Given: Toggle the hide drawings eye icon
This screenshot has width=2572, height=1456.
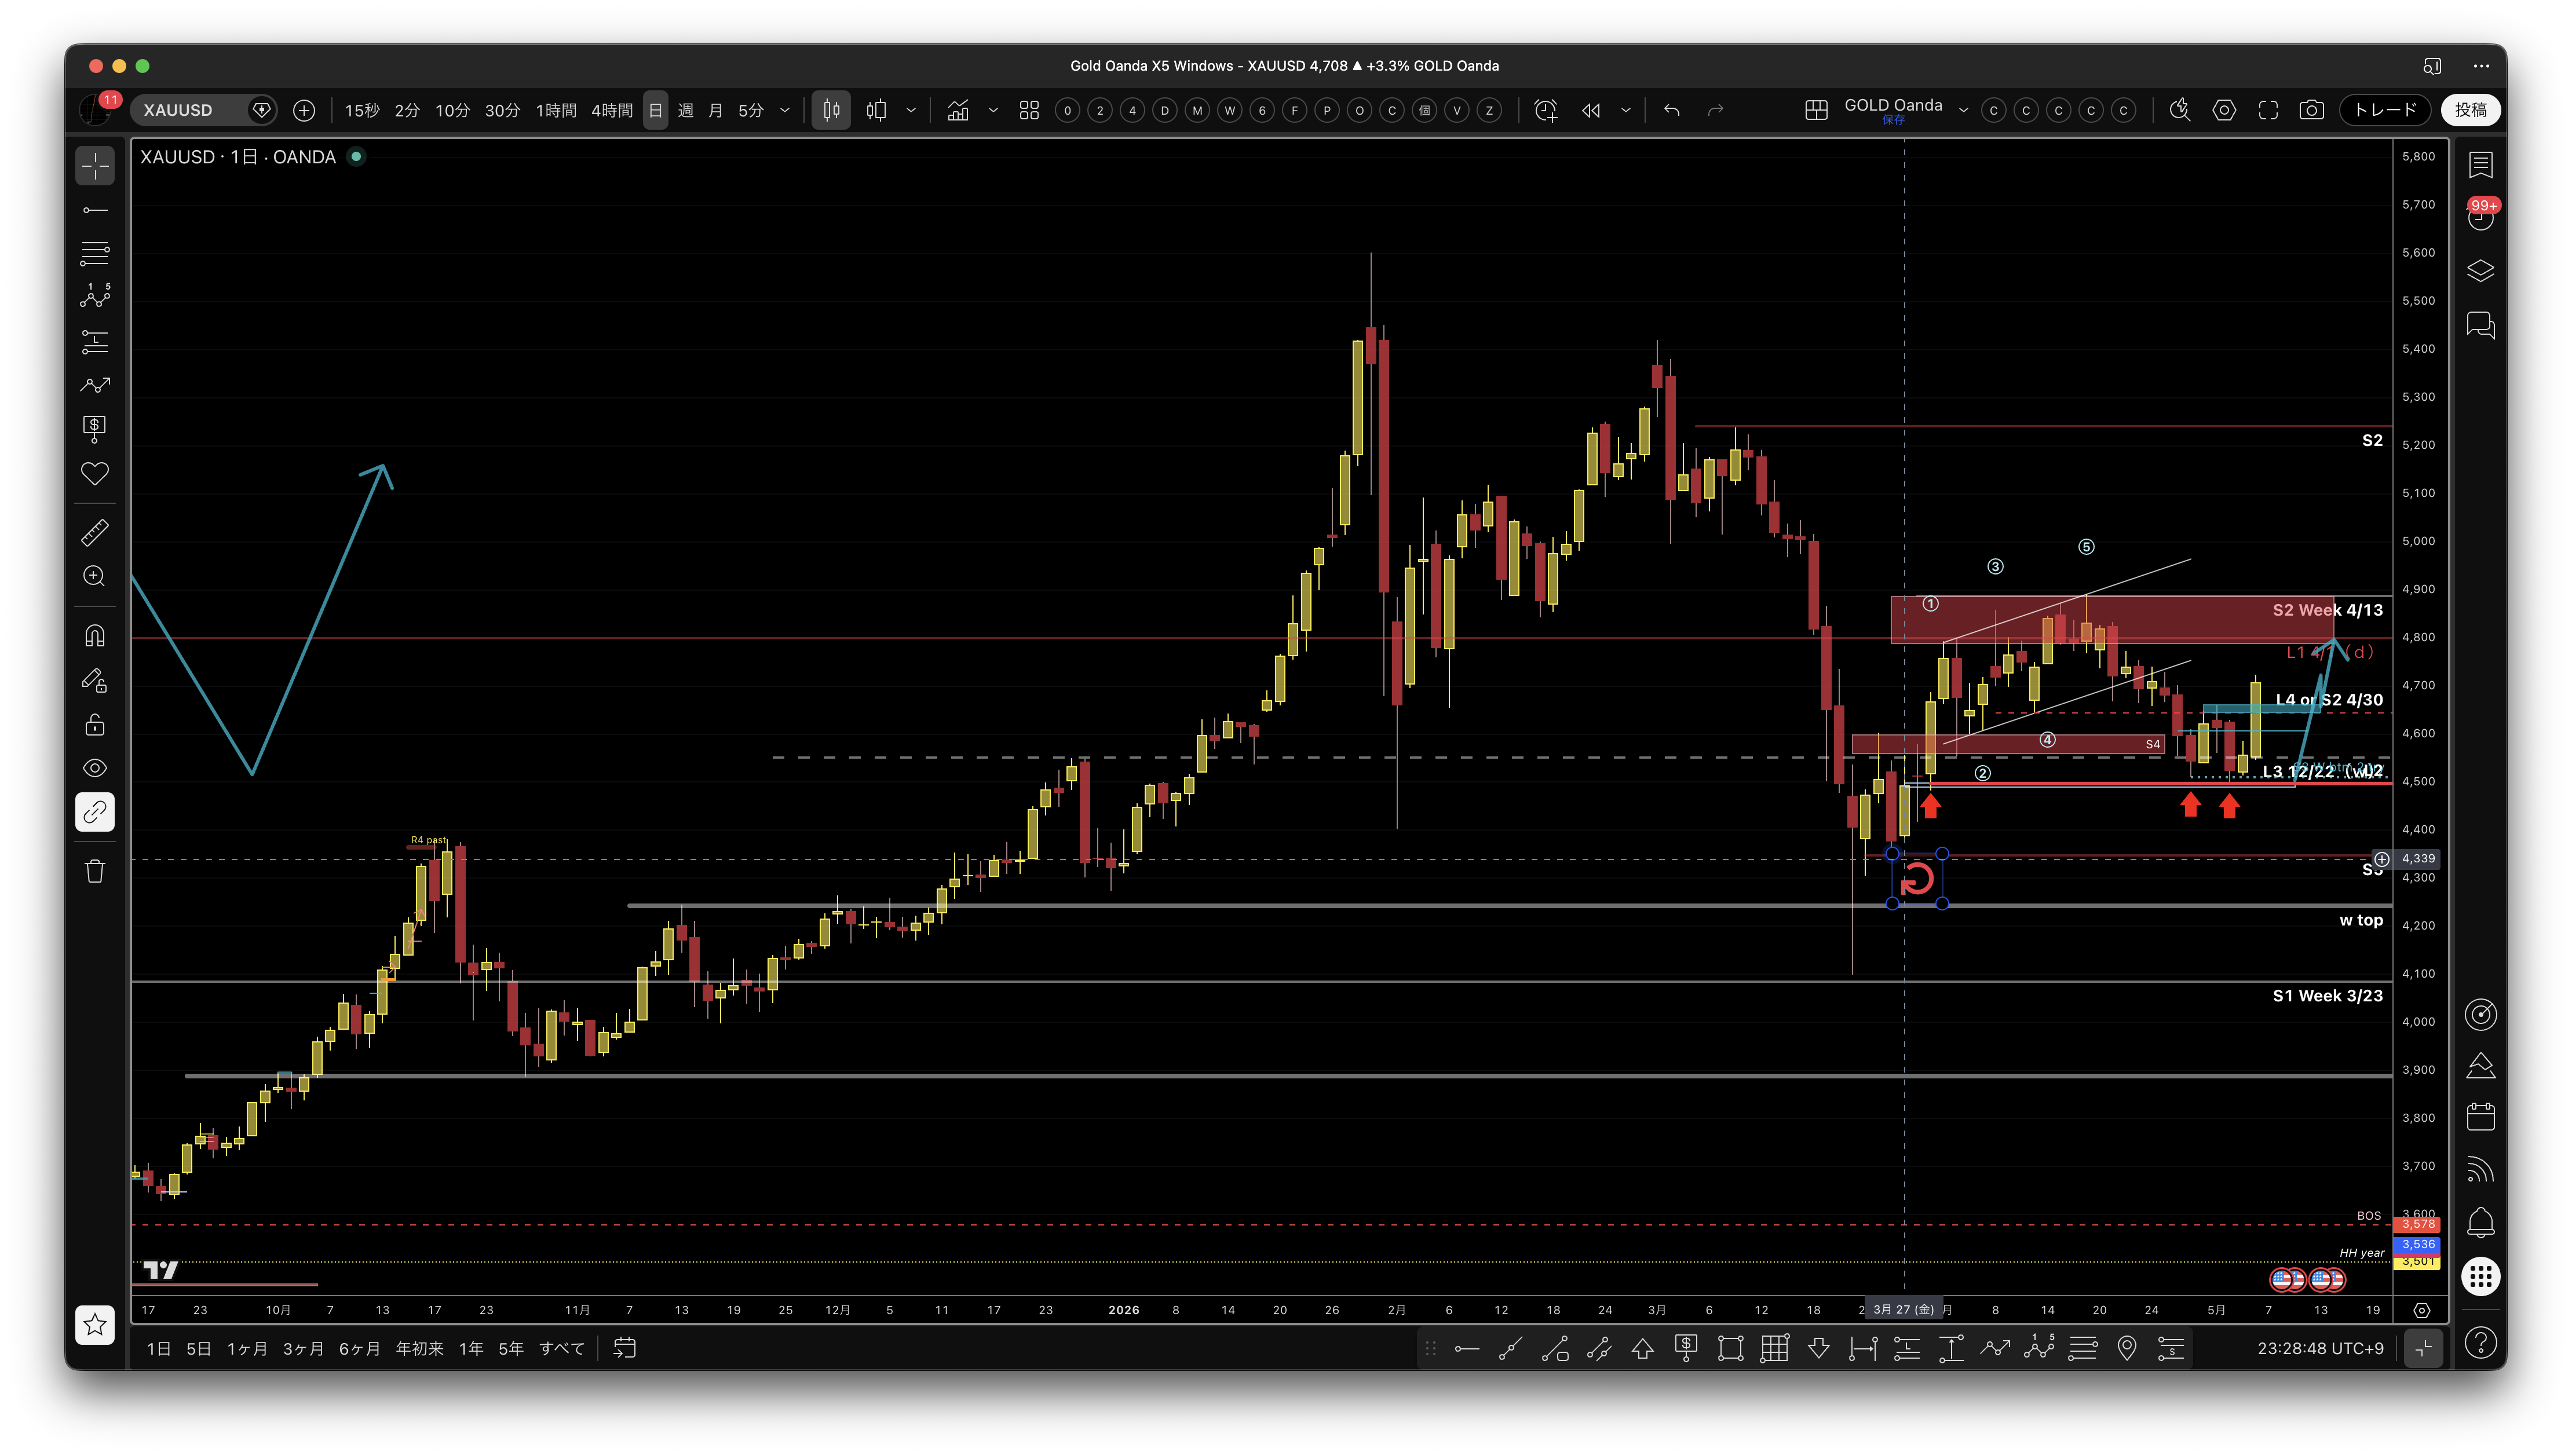Looking at the screenshot, I should [95, 768].
